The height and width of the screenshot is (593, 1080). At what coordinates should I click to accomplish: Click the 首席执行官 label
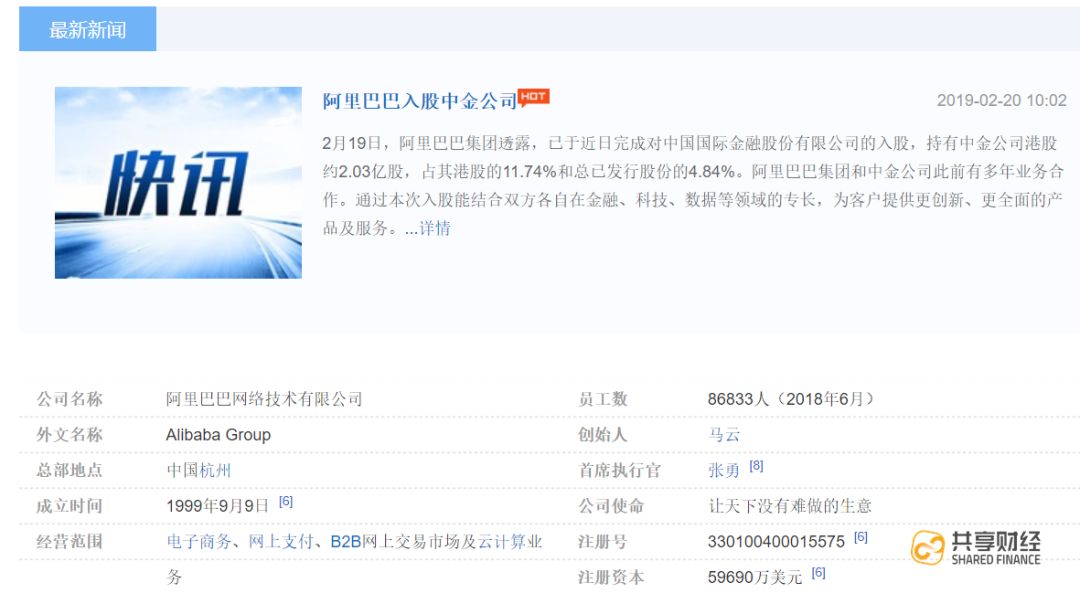619,470
